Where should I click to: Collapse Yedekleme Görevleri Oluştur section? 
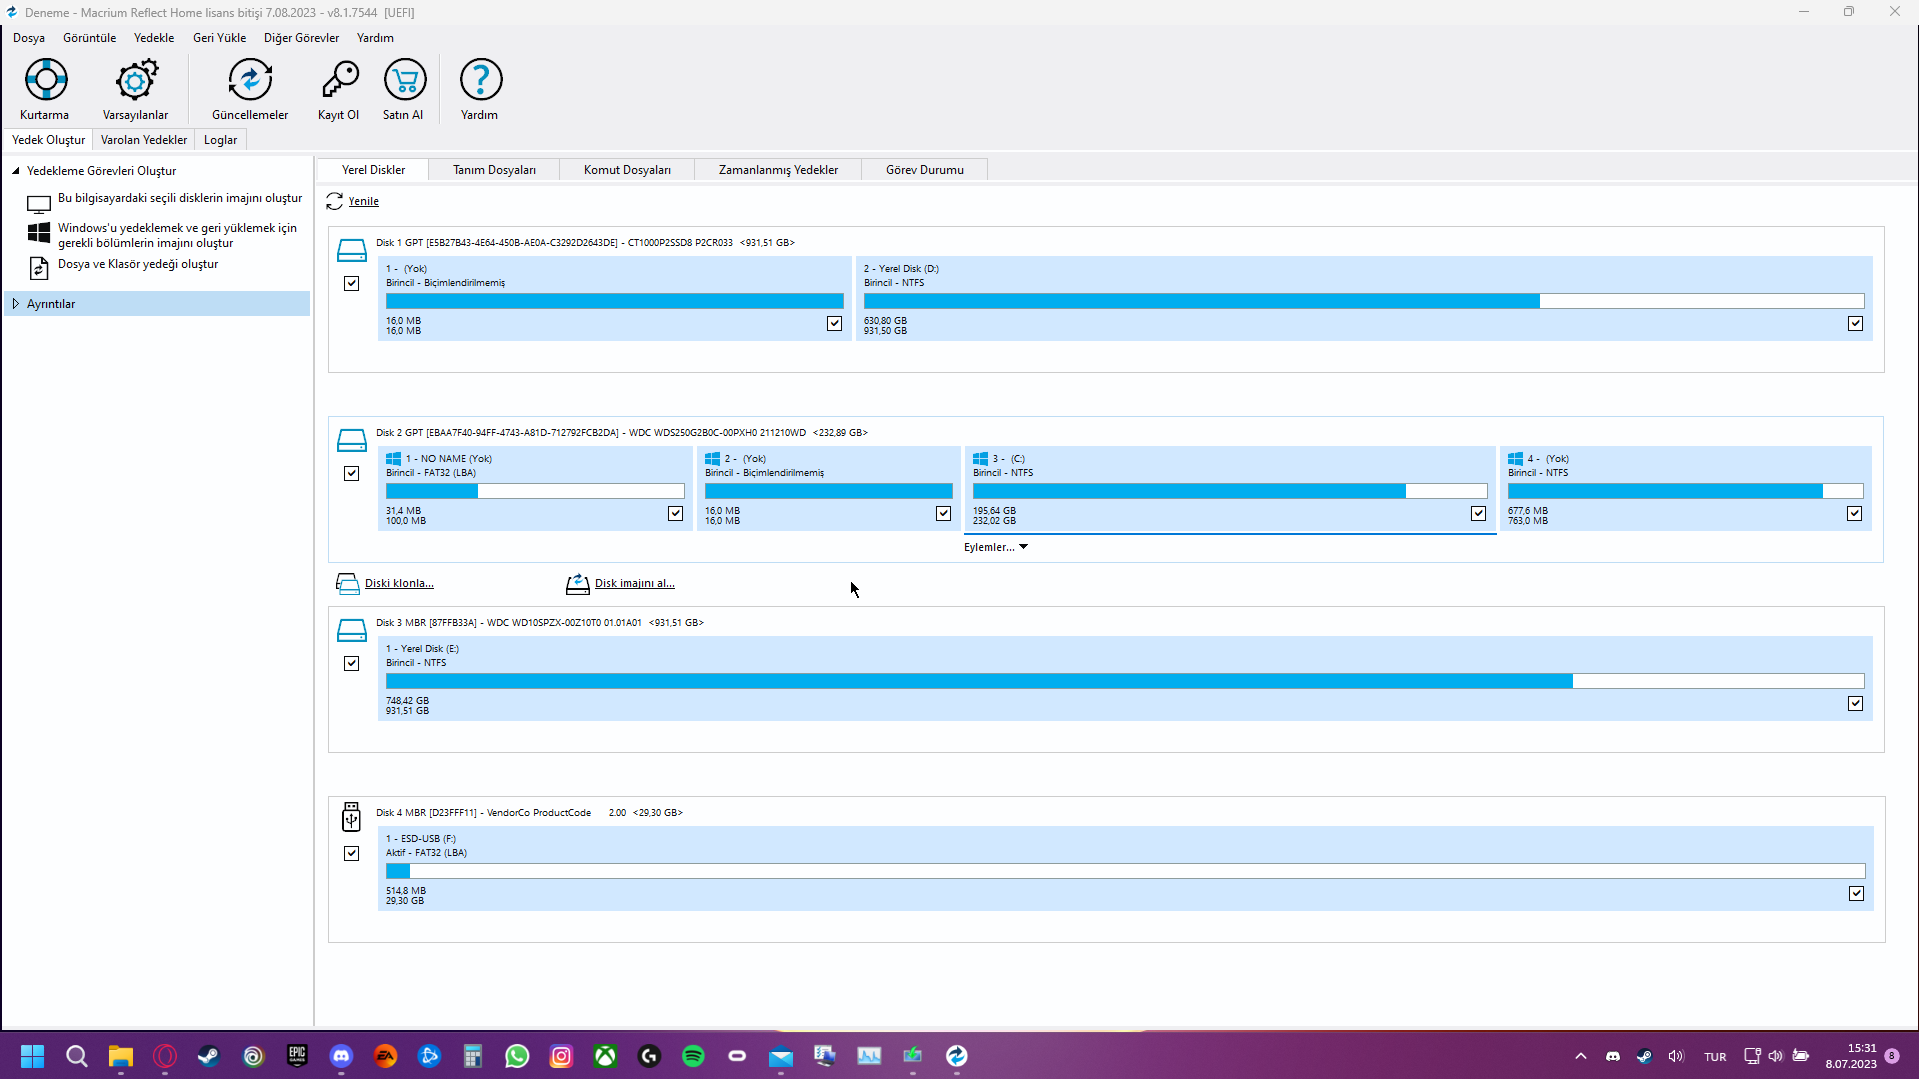coord(16,171)
